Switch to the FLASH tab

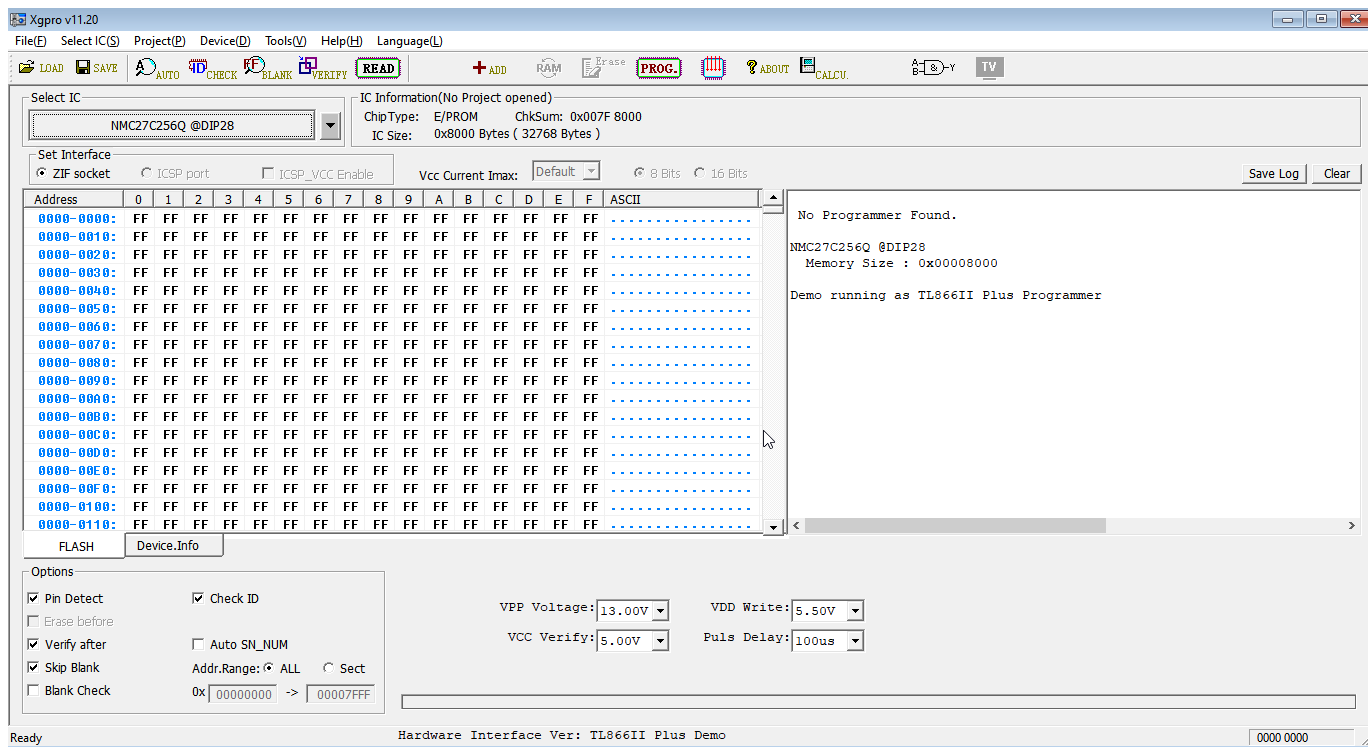(x=76, y=546)
